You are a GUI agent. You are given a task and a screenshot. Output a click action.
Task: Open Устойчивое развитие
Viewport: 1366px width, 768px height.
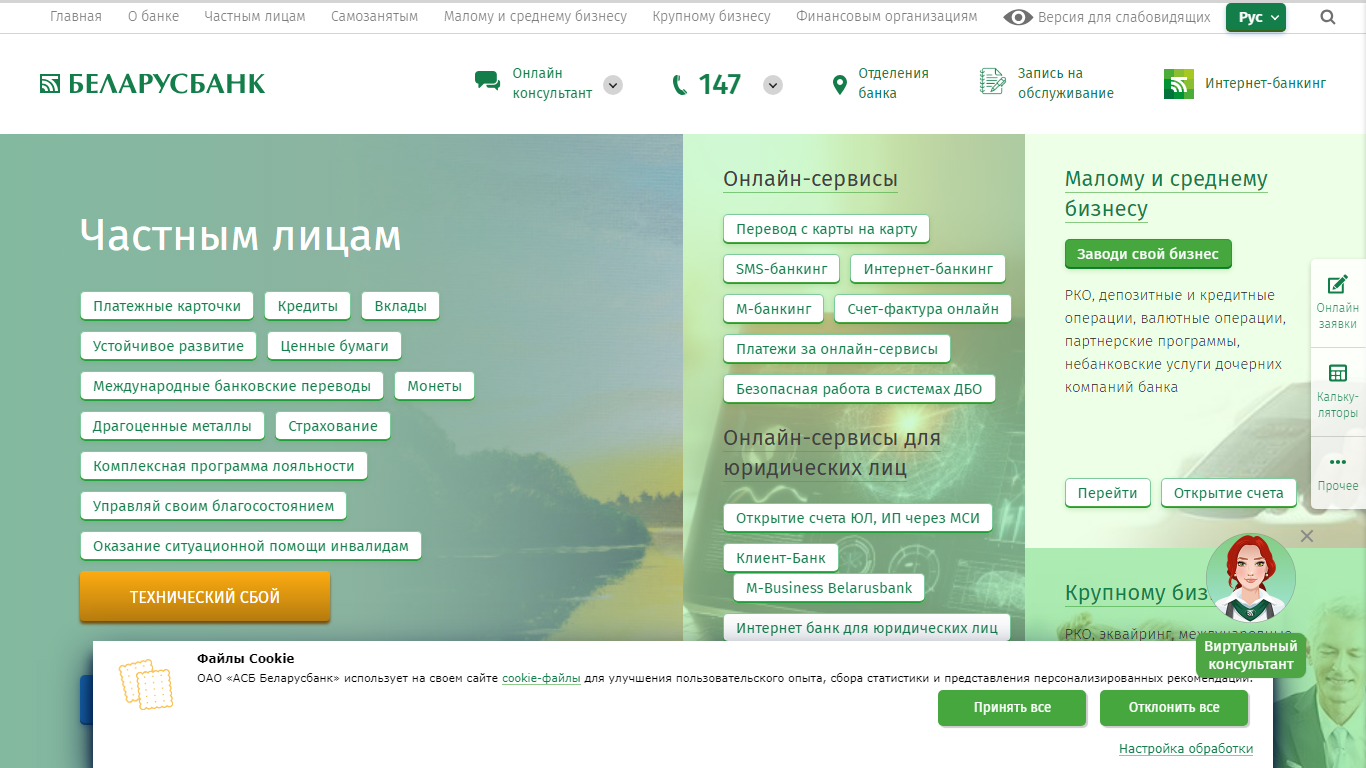(169, 346)
